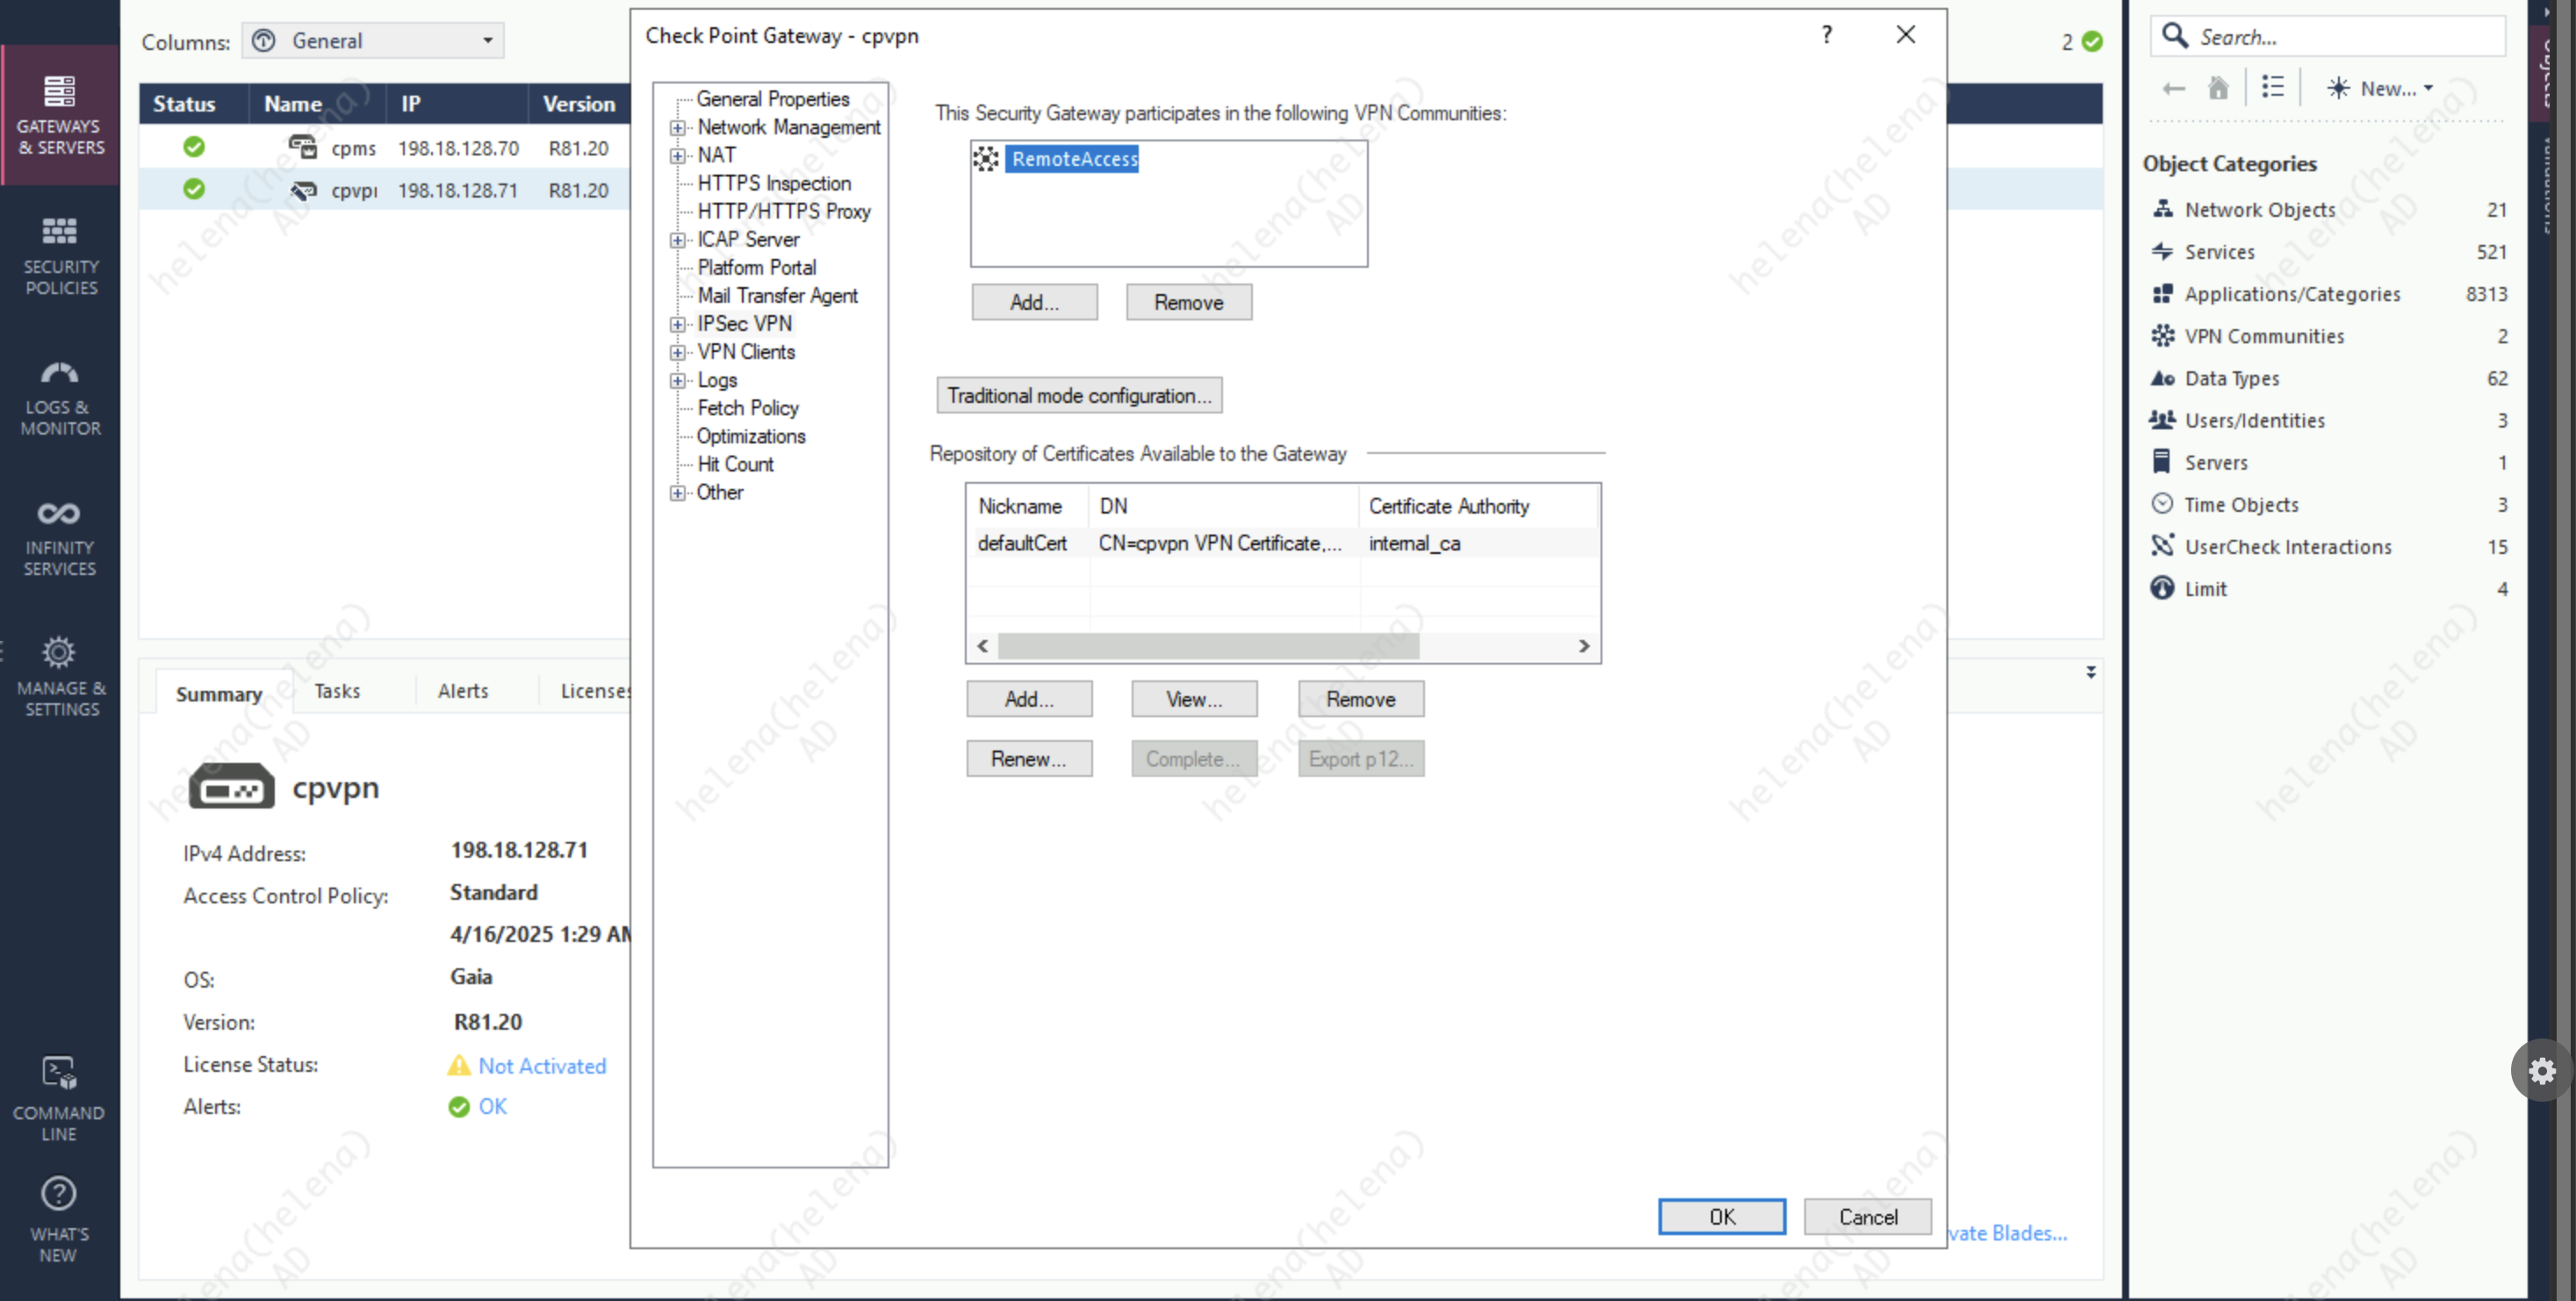This screenshot has height=1301, width=2576.
Task: Click the home icon in objects panel
Action: click(2218, 88)
